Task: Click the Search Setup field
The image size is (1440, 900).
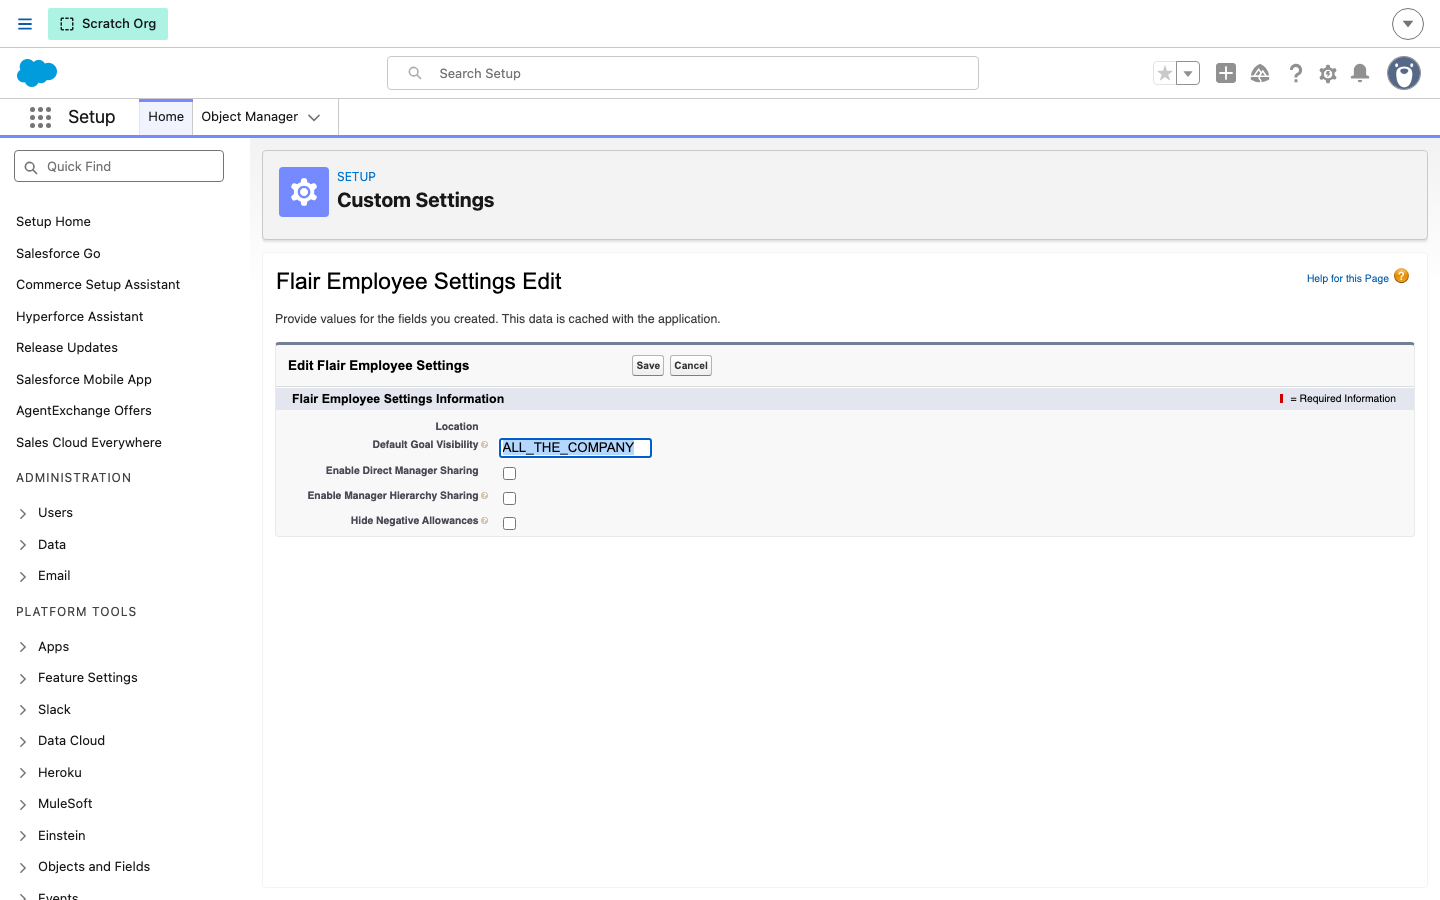Action: coord(683,73)
